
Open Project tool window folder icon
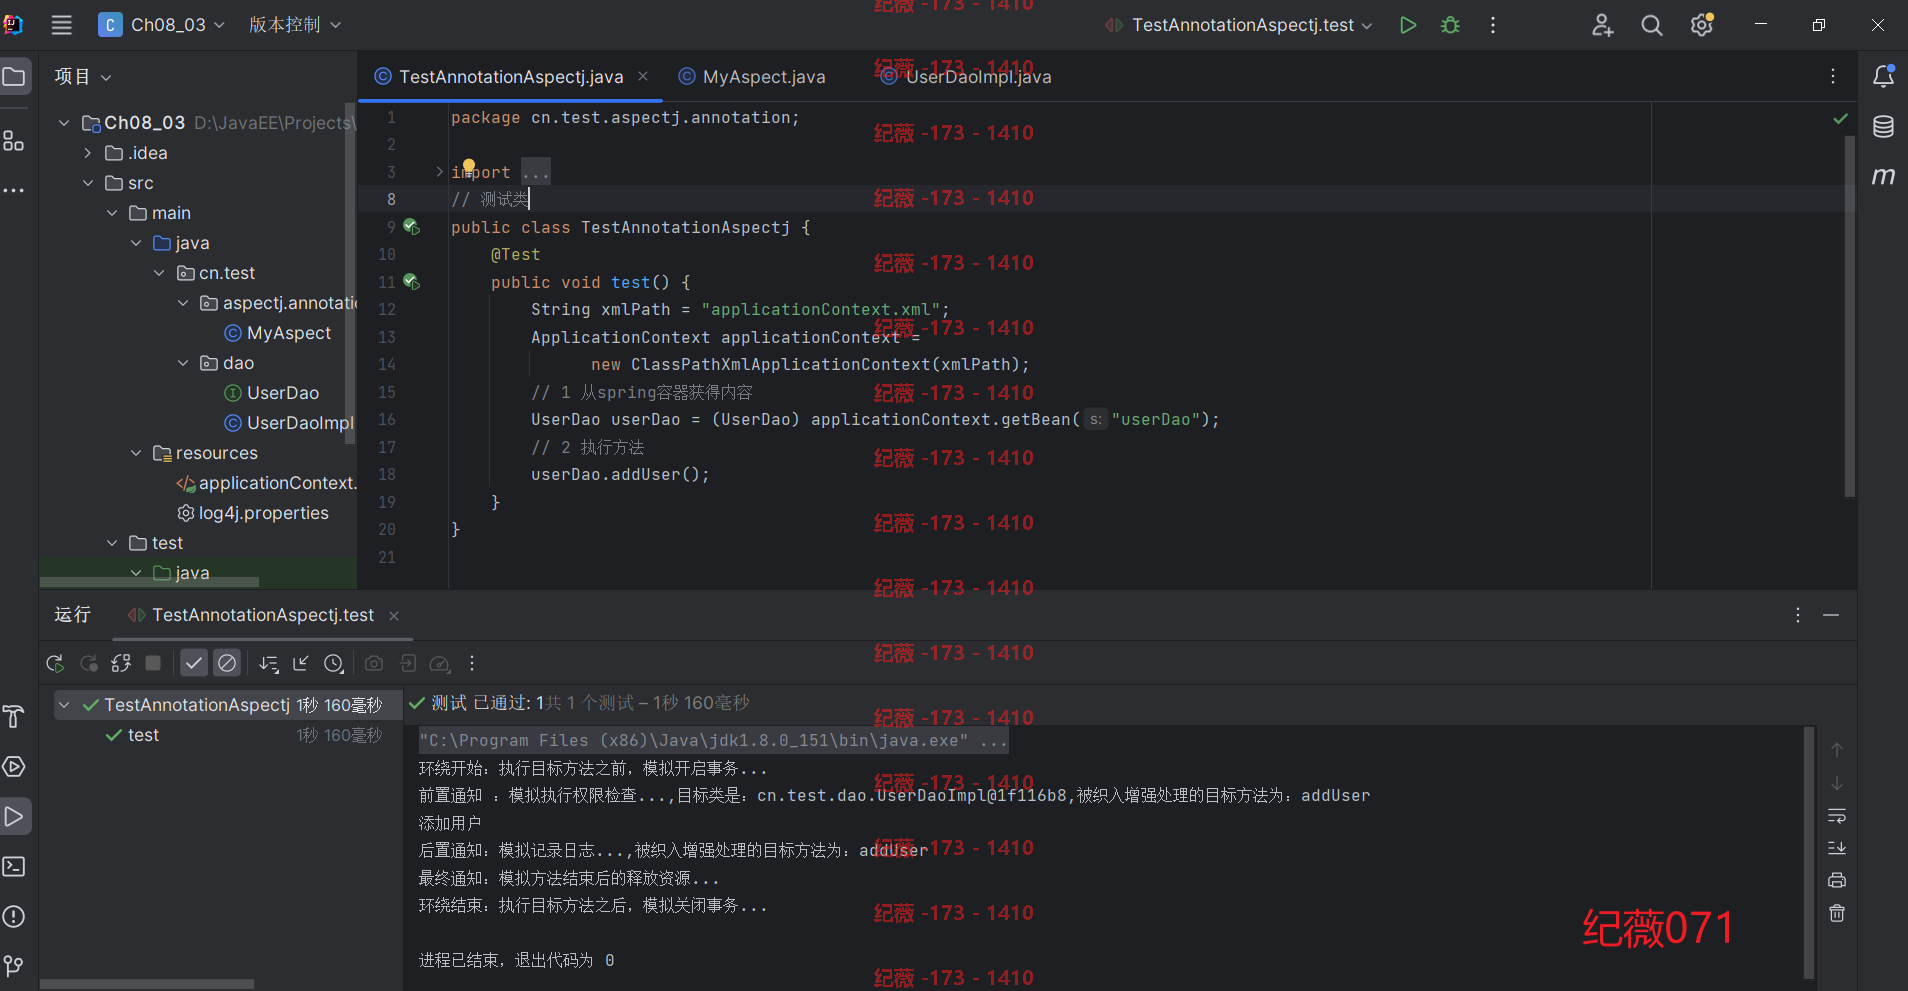14,76
